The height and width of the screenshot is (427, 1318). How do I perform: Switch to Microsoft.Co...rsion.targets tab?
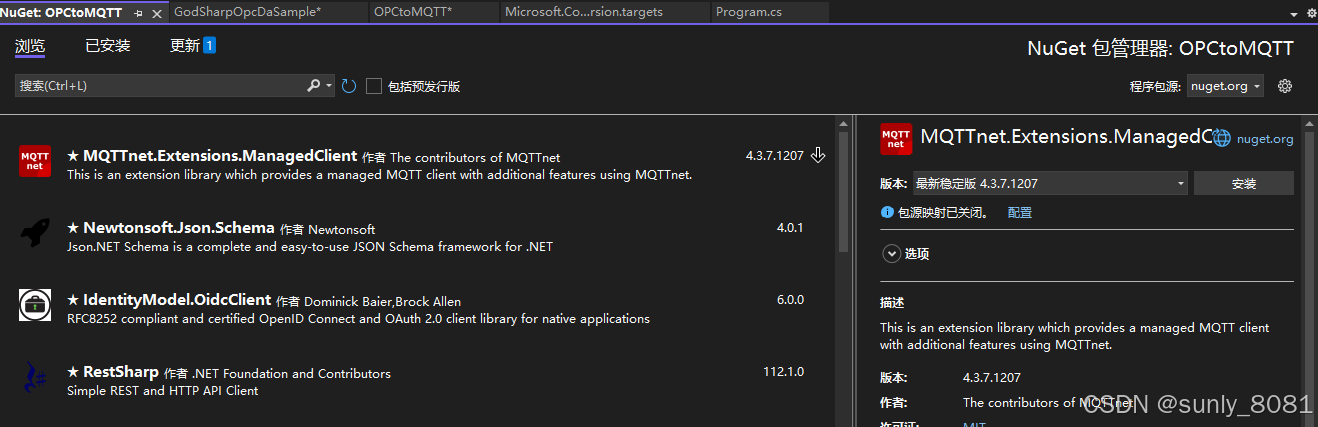click(584, 12)
